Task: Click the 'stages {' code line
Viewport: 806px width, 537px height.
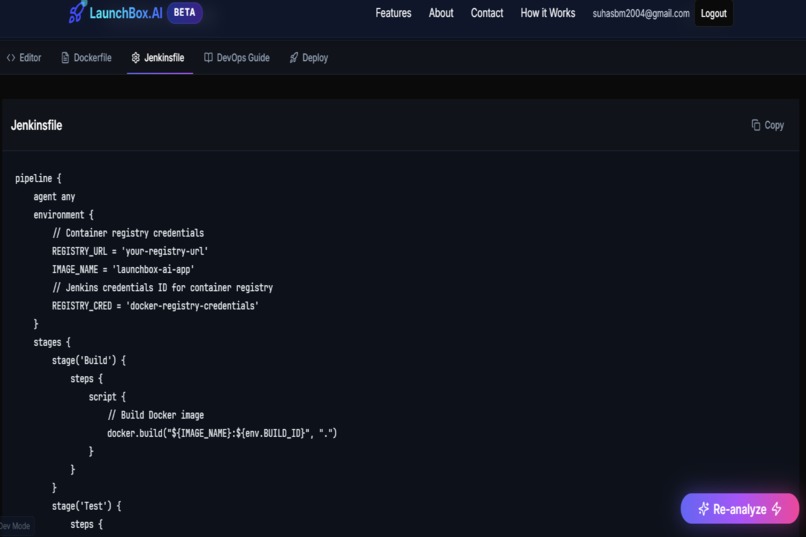Action: 52,342
